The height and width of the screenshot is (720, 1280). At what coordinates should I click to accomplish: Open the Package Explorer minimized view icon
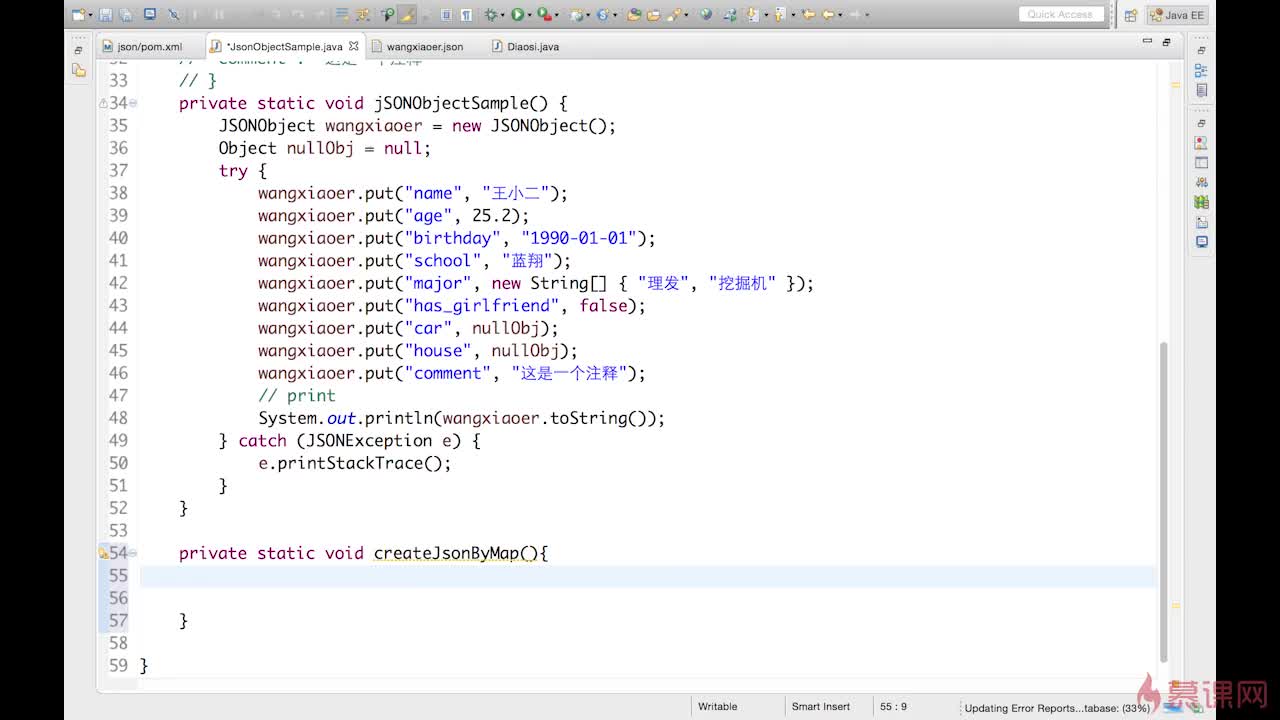click(x=79, y=70)
